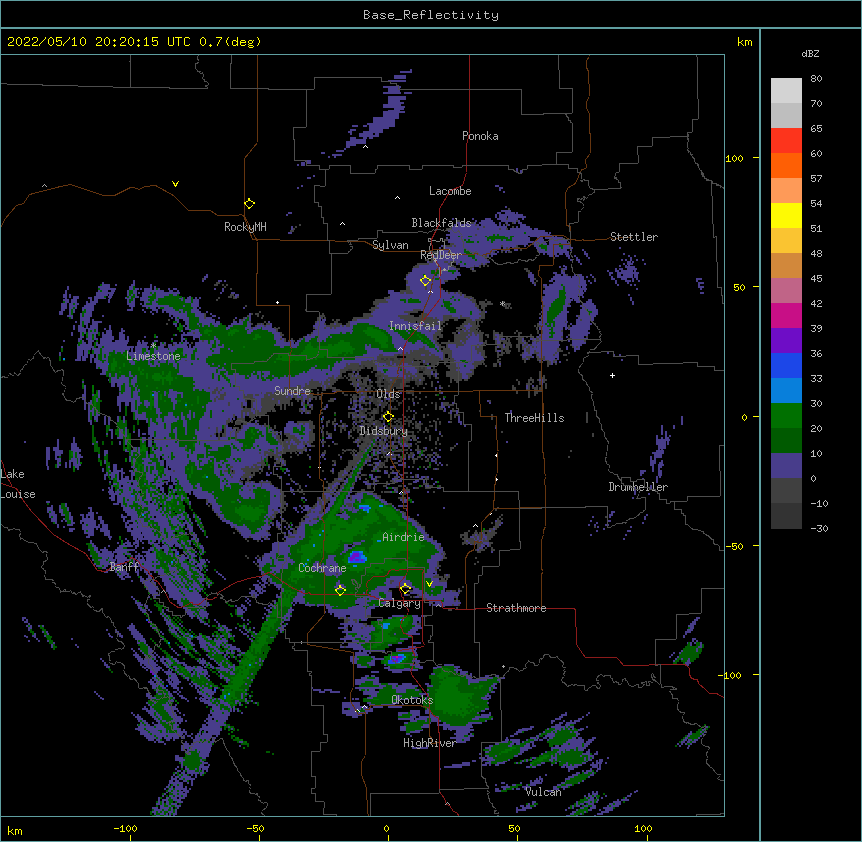Pick the magenta 42-39 dBZ legend swatch
The height and width of the screenshot is (842, 862).
786,315
